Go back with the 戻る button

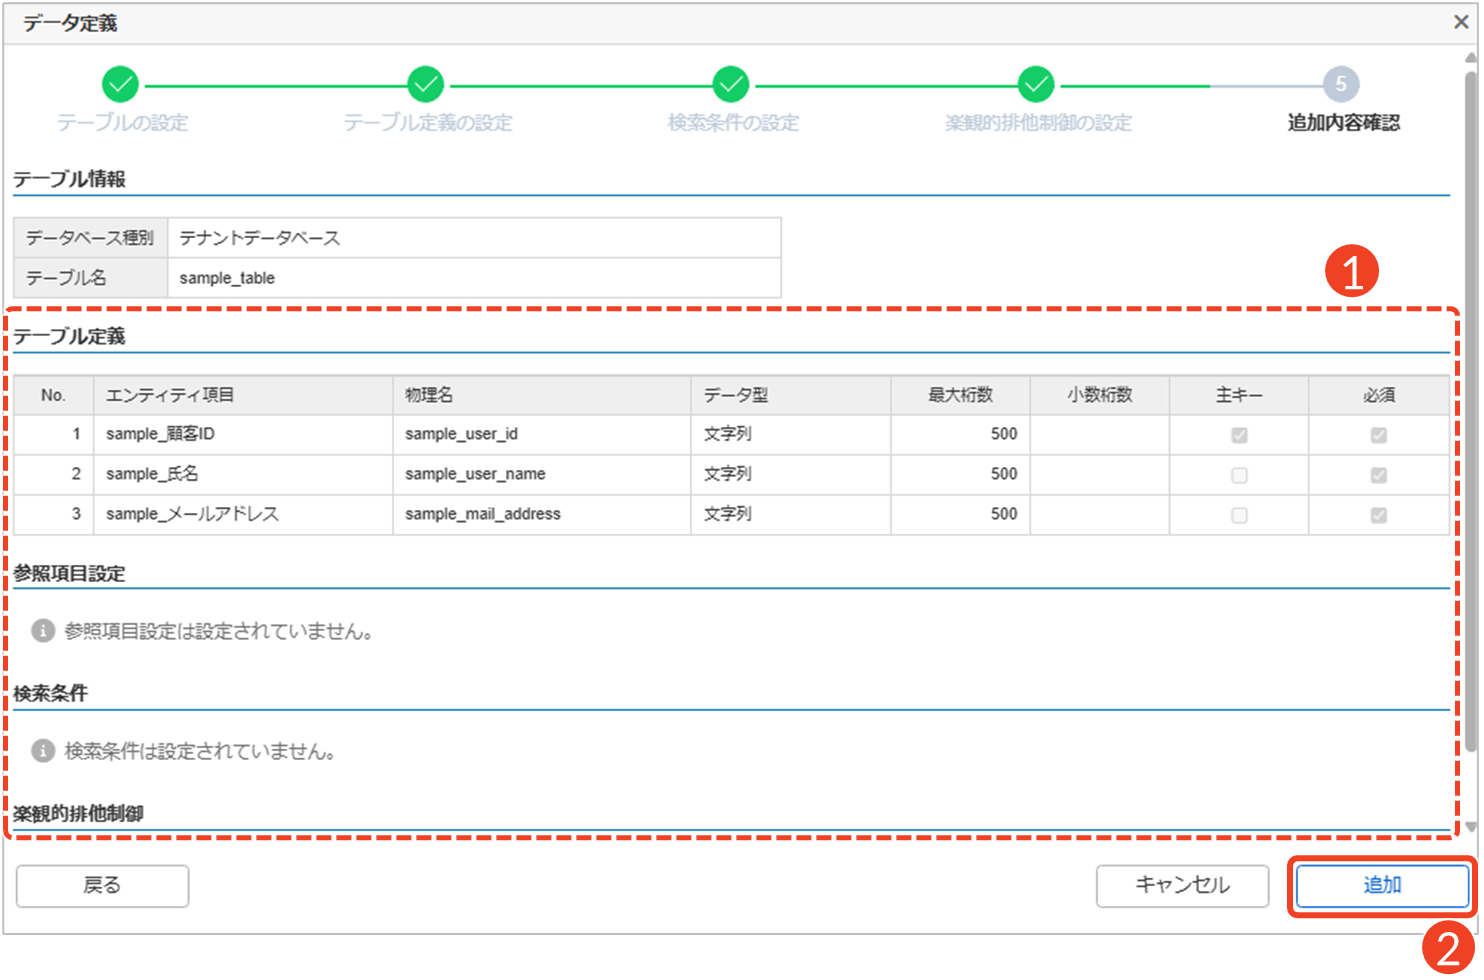(102, 886)
